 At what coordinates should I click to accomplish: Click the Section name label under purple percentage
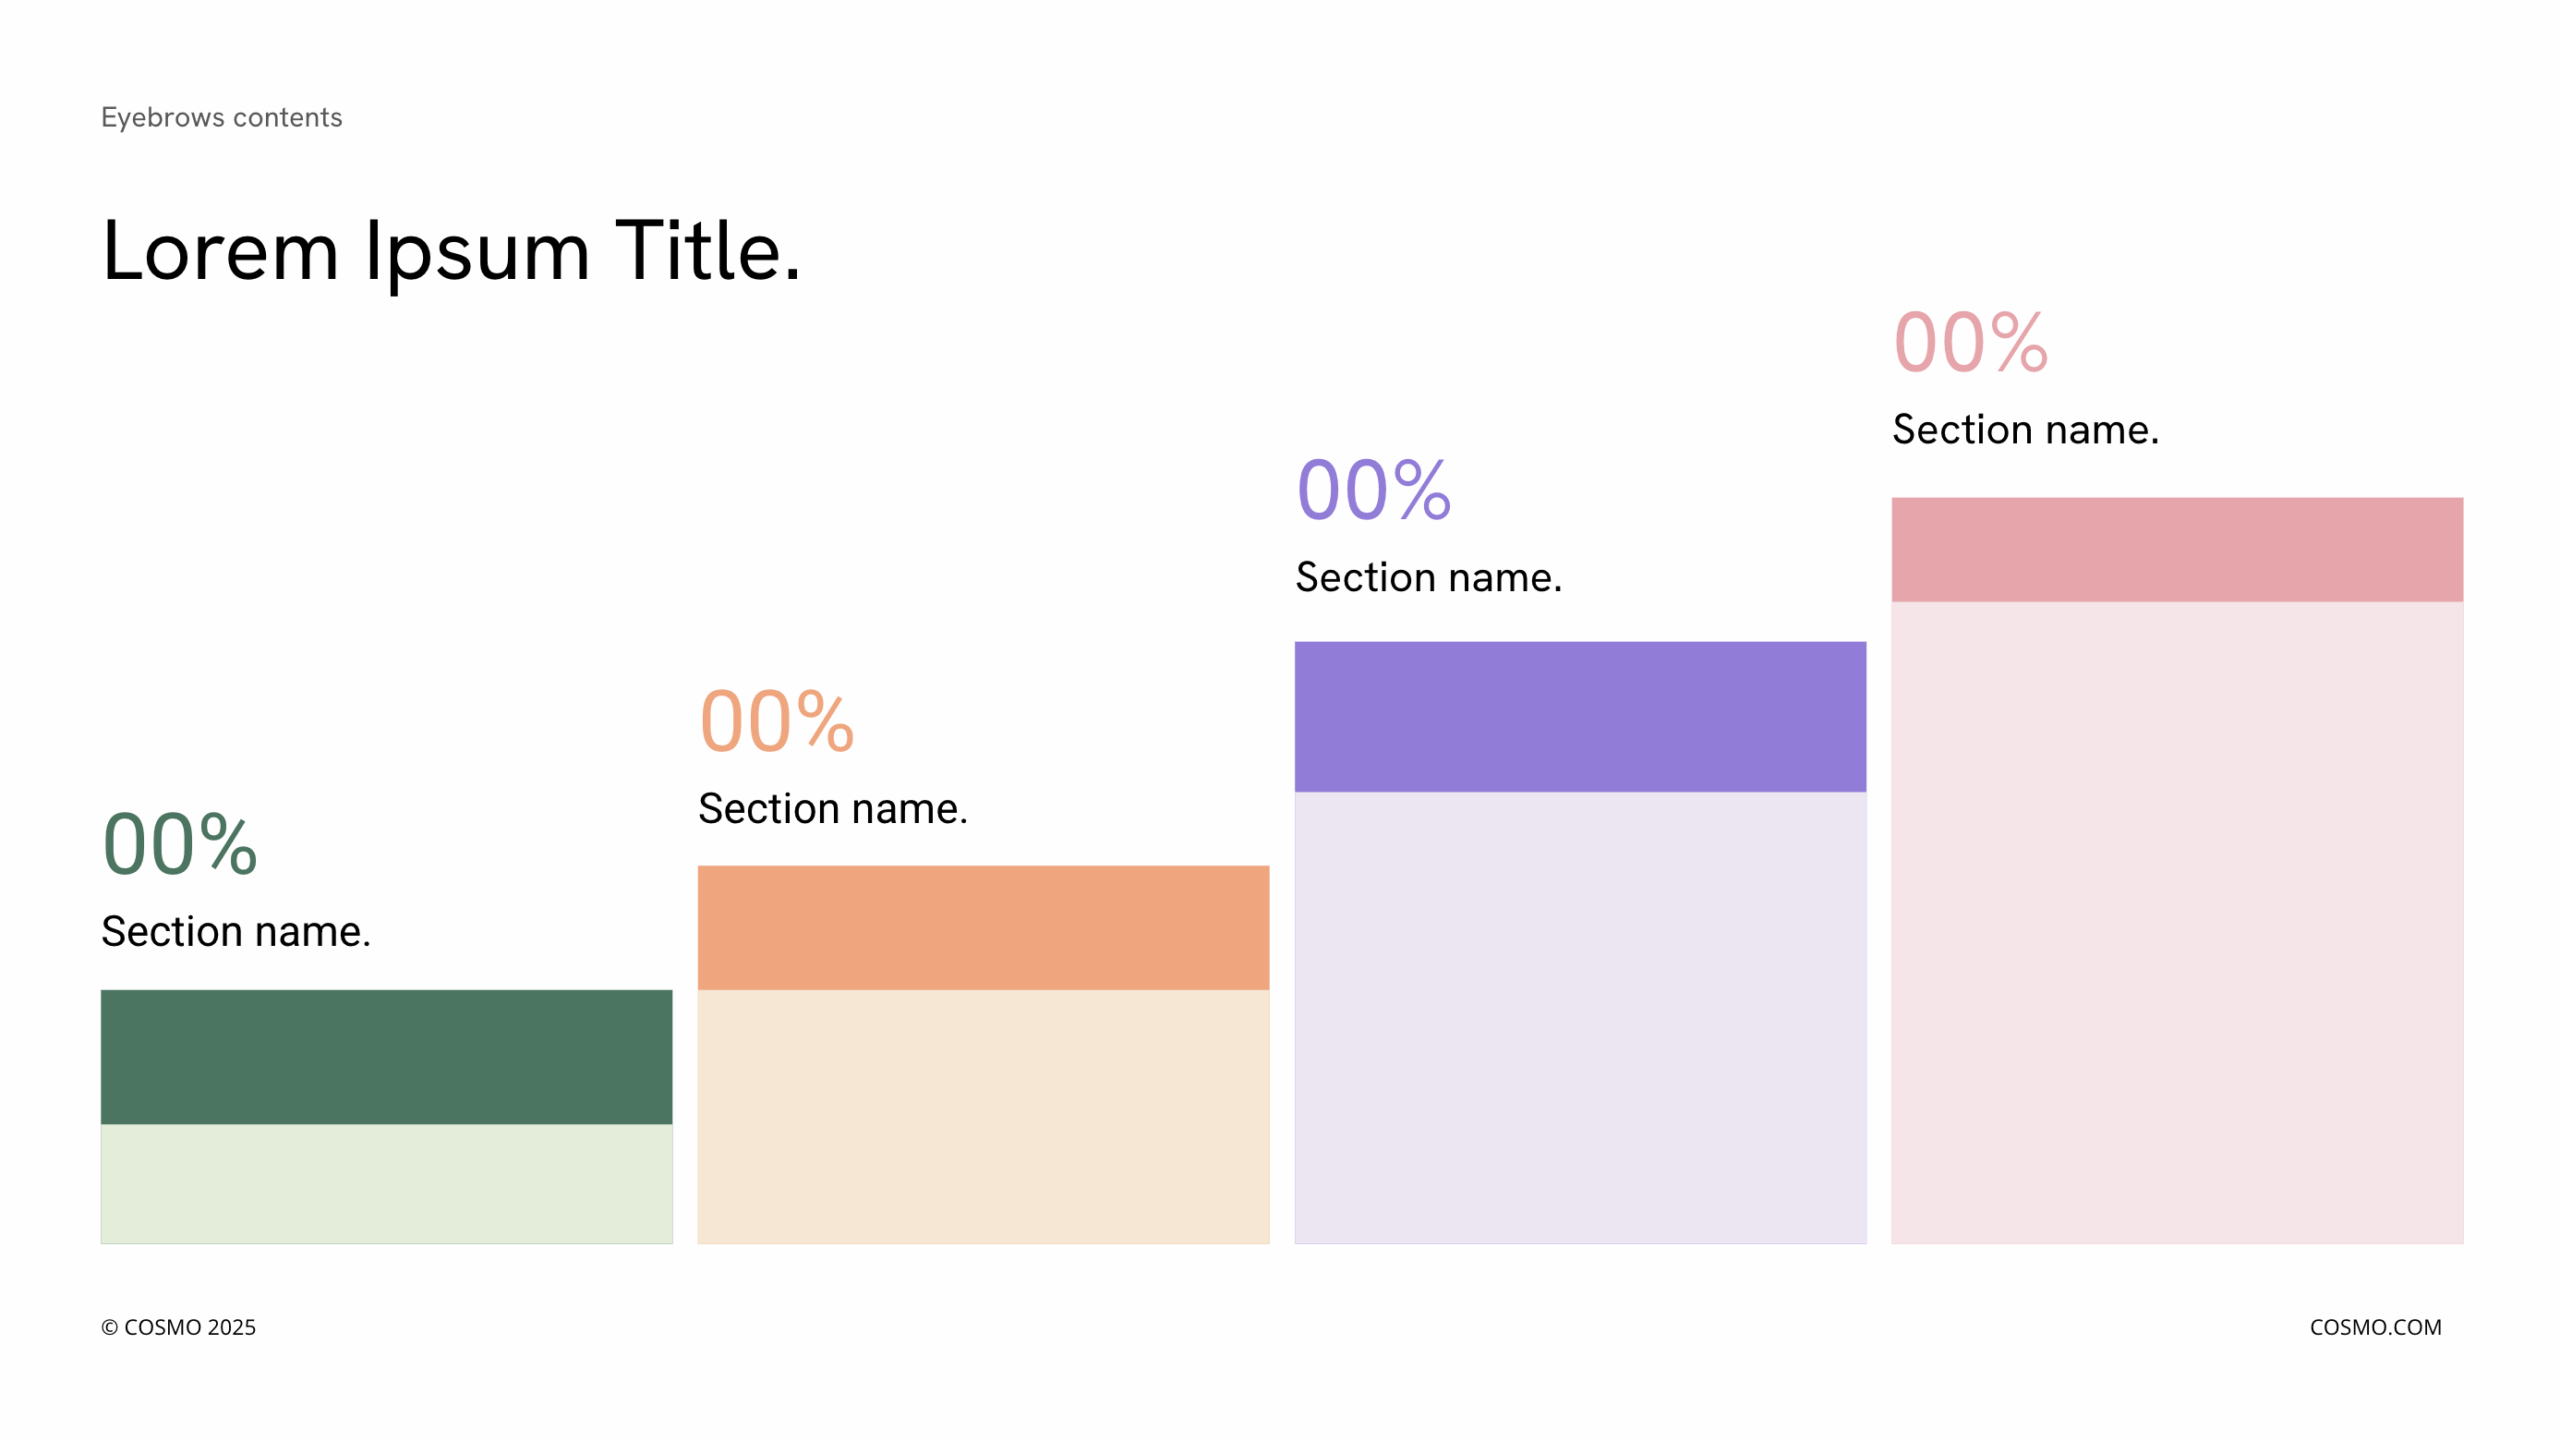point(1428,578)
